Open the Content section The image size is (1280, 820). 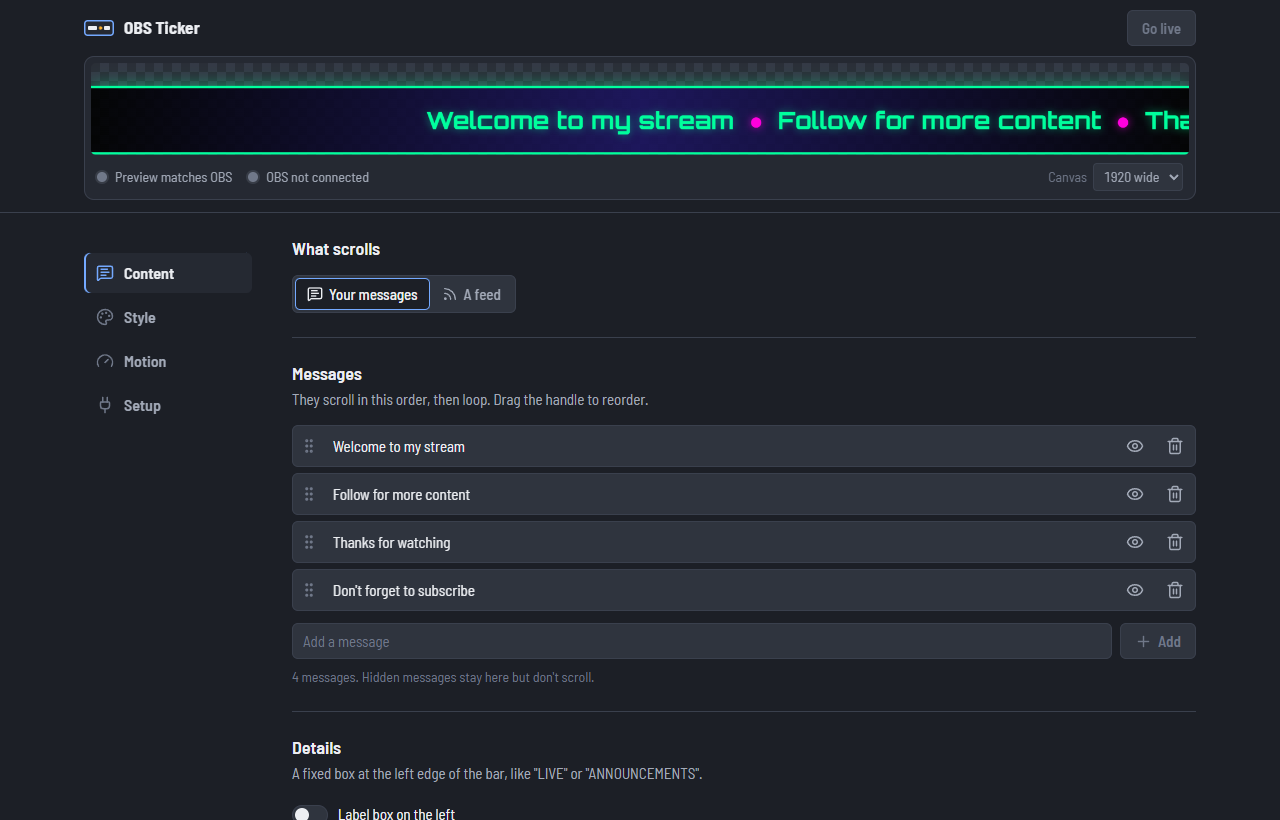(168, 273)
